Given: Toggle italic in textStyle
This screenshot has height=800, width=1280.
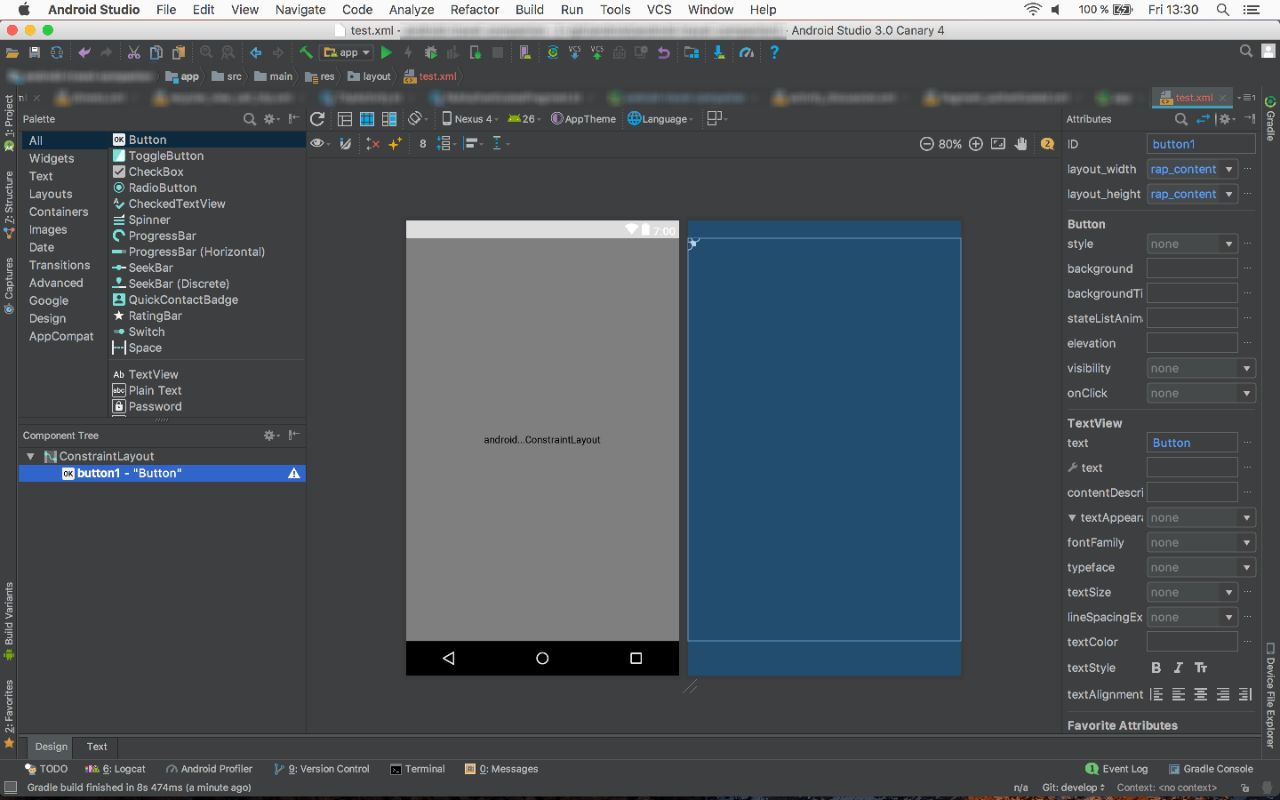Looking at the screenshot, I should point(1178,667).
